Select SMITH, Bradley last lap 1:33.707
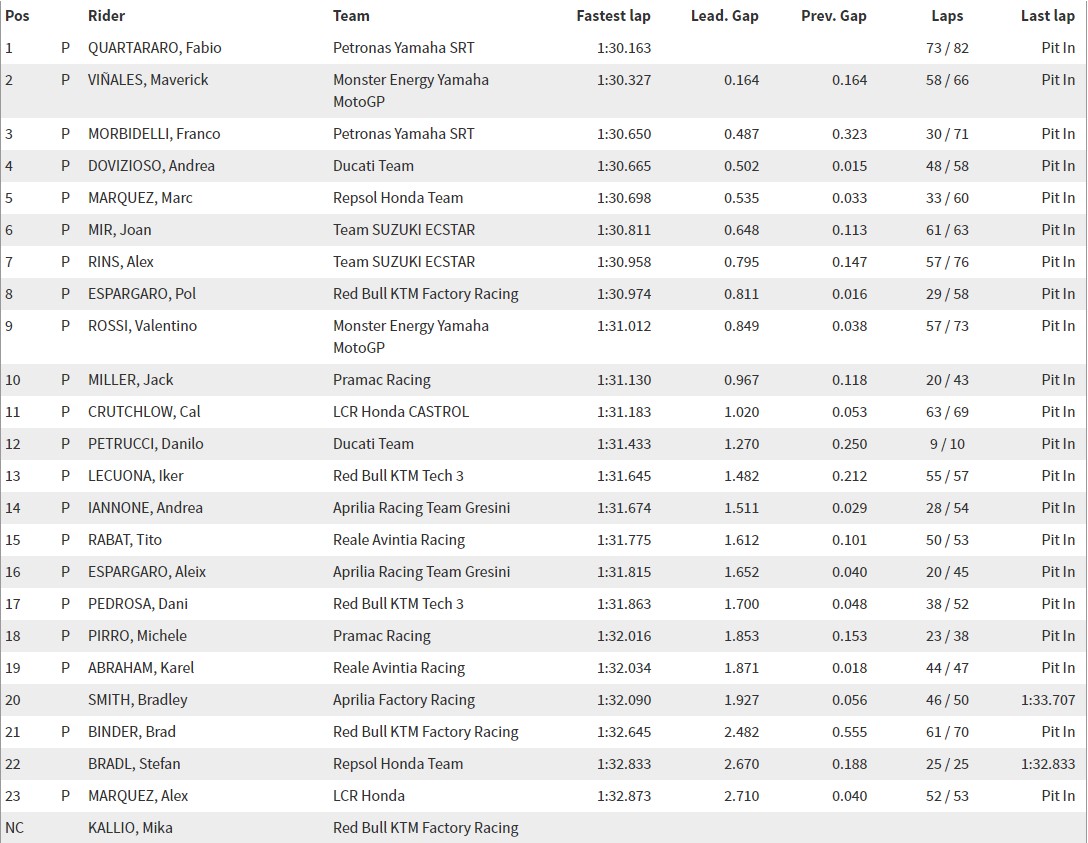This screenshot has width=1088, height=843. pyautogui.click(x=1048, y=699)
